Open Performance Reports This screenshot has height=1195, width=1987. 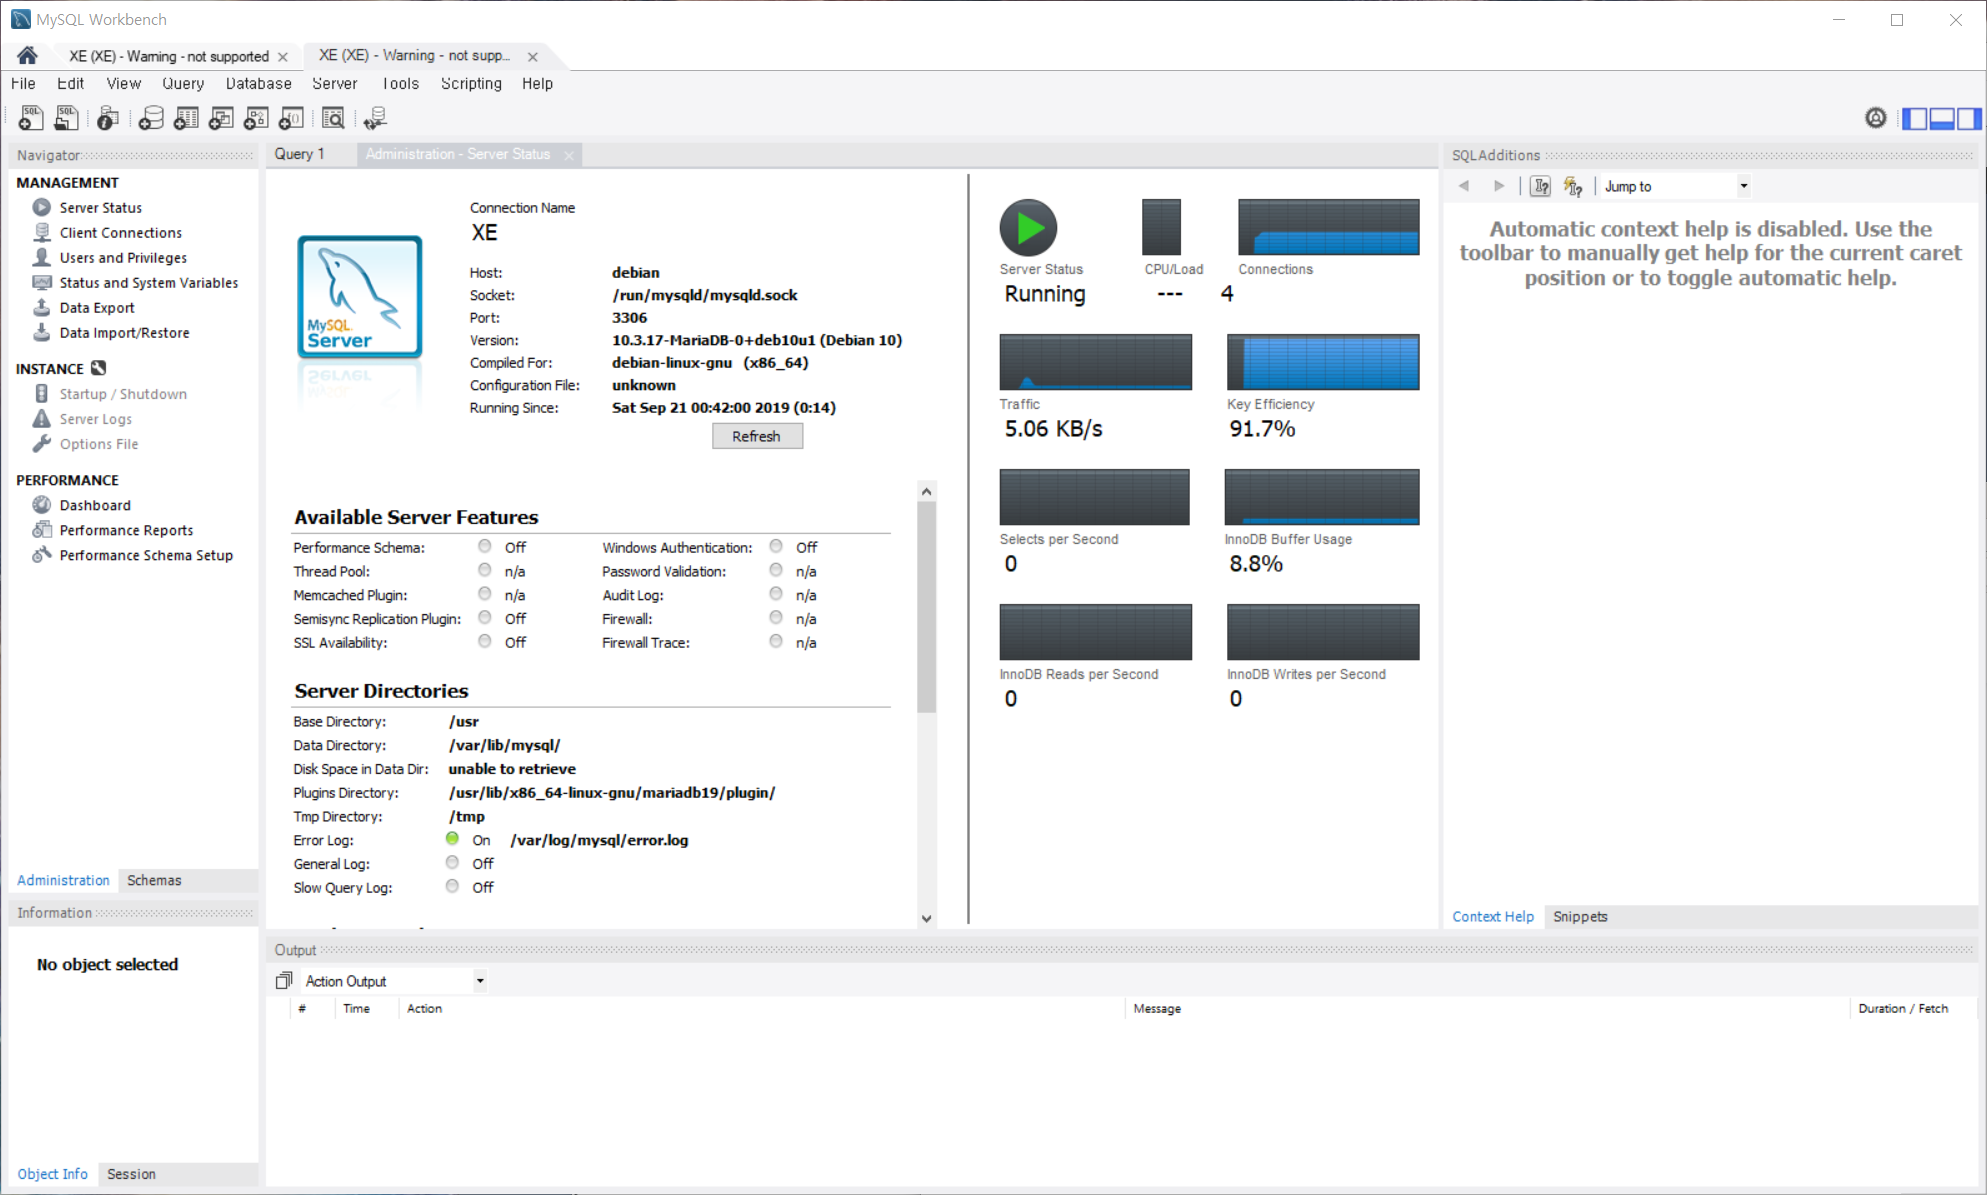(x=126, y=530)
